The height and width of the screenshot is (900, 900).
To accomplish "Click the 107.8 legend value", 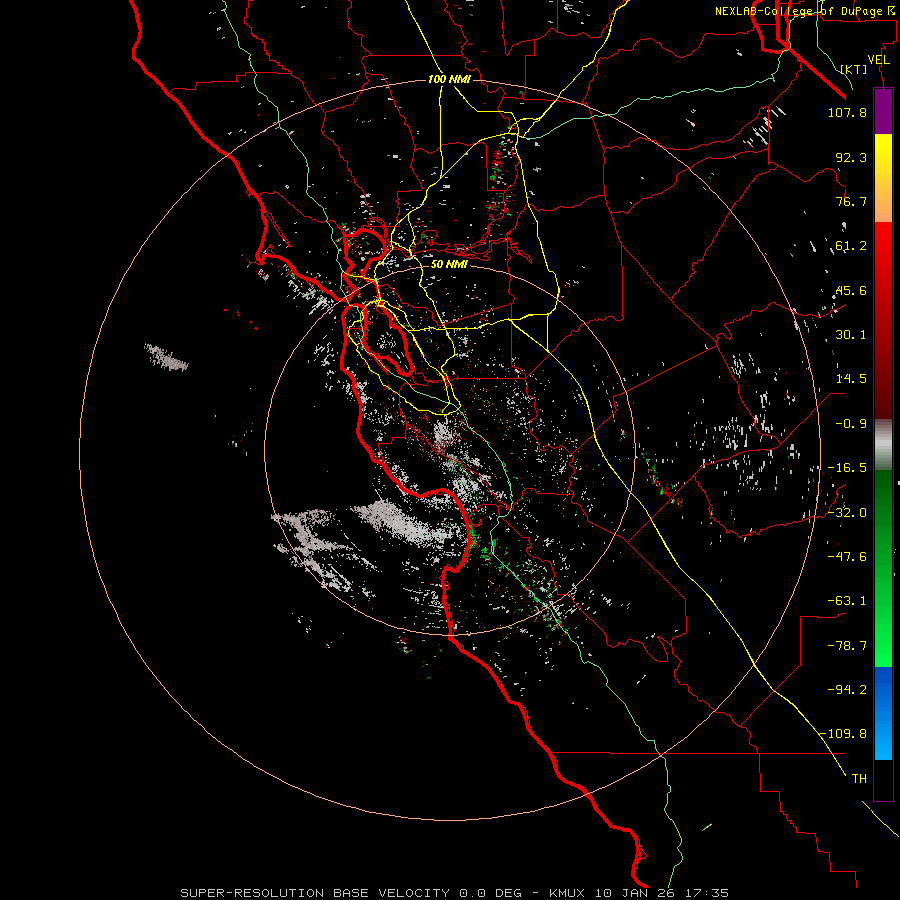I will (847, 112).
